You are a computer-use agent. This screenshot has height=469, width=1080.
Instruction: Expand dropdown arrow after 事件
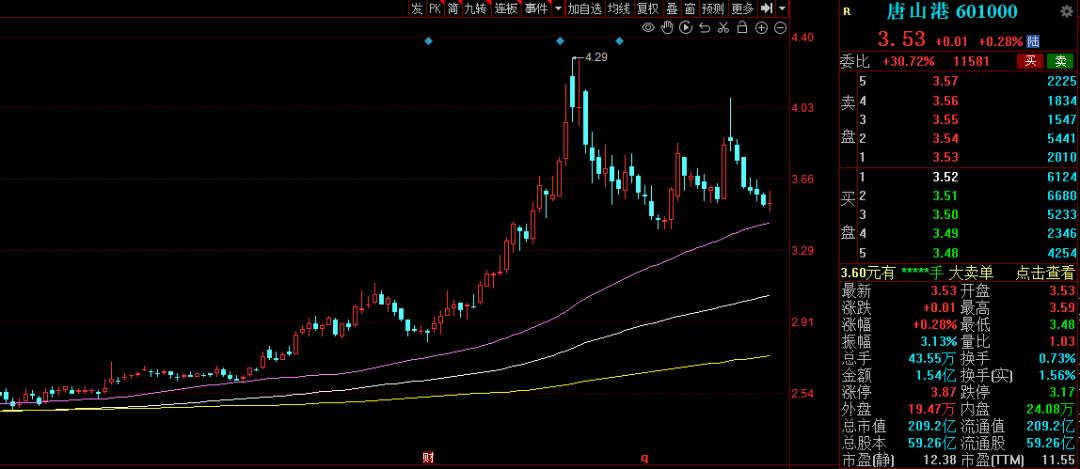(558, 8)
